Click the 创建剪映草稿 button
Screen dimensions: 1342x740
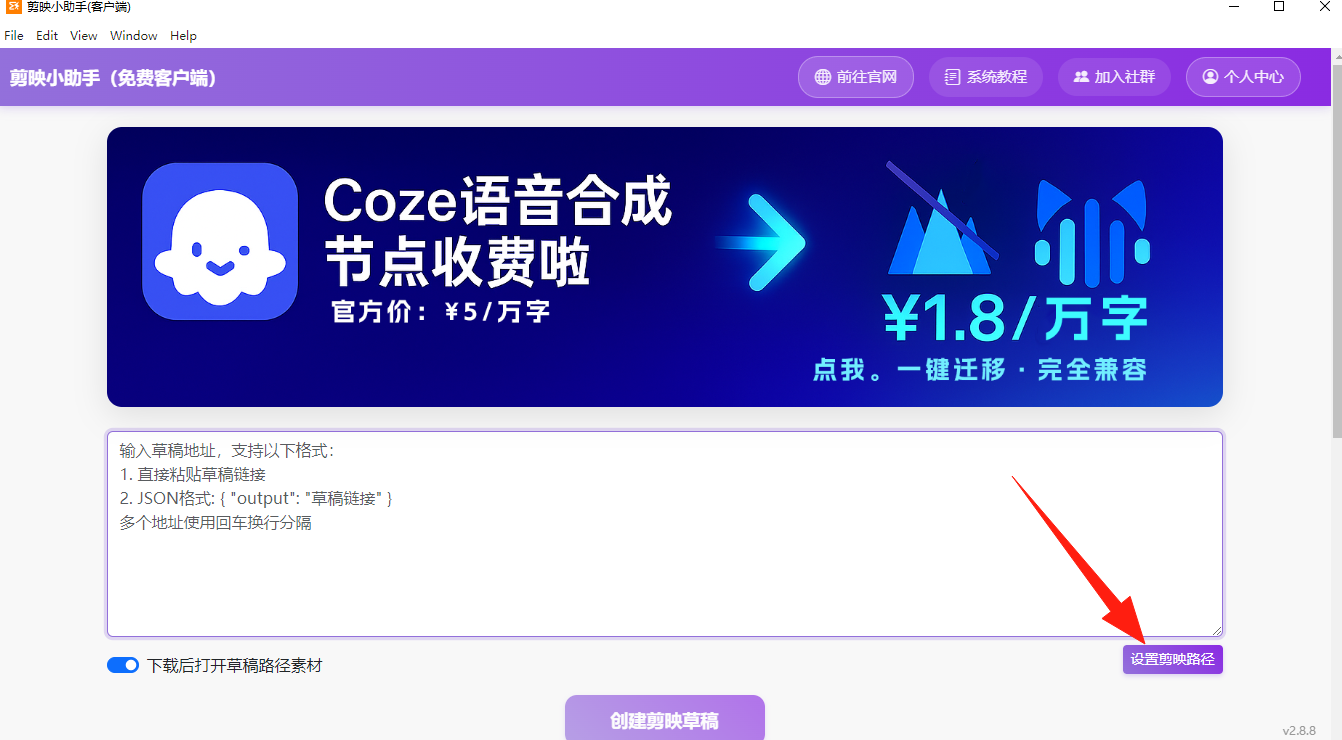(x=664, y=718)
